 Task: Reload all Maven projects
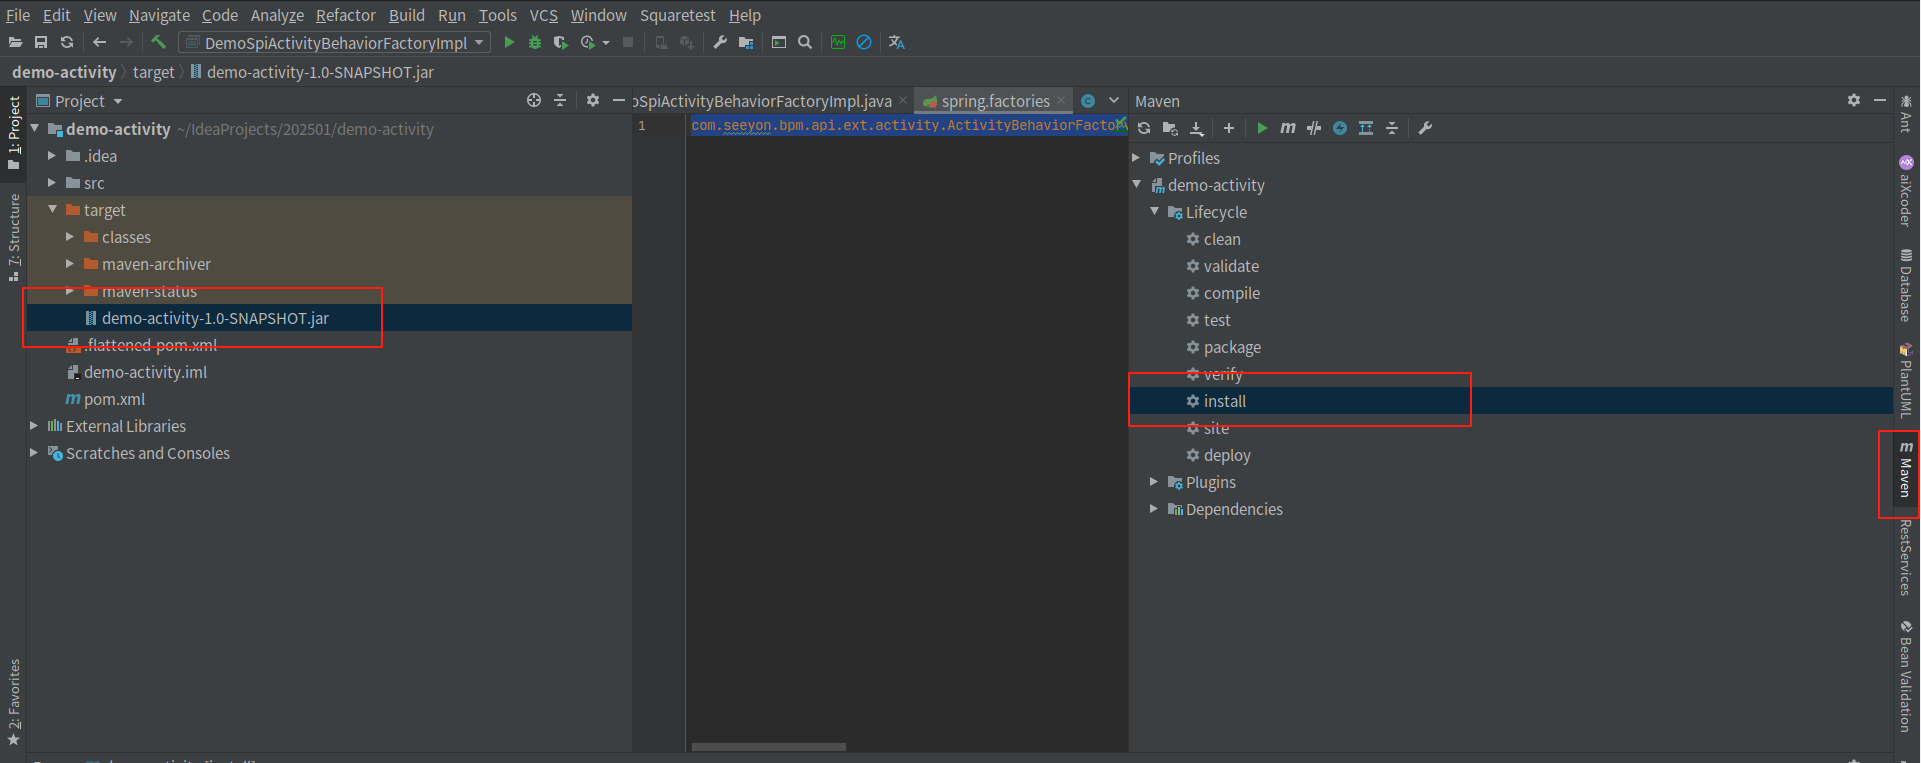[x=1144, y=128]
